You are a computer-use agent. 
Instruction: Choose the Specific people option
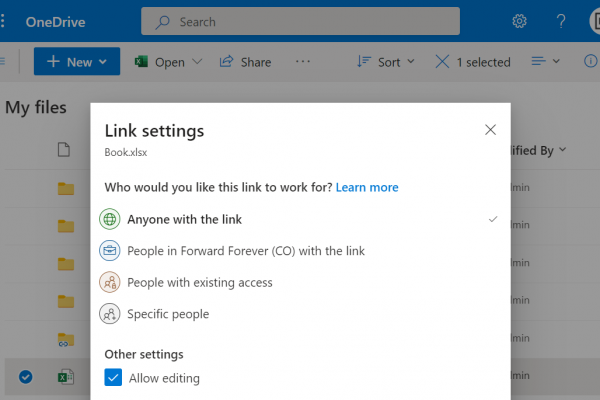pos(168,314)
